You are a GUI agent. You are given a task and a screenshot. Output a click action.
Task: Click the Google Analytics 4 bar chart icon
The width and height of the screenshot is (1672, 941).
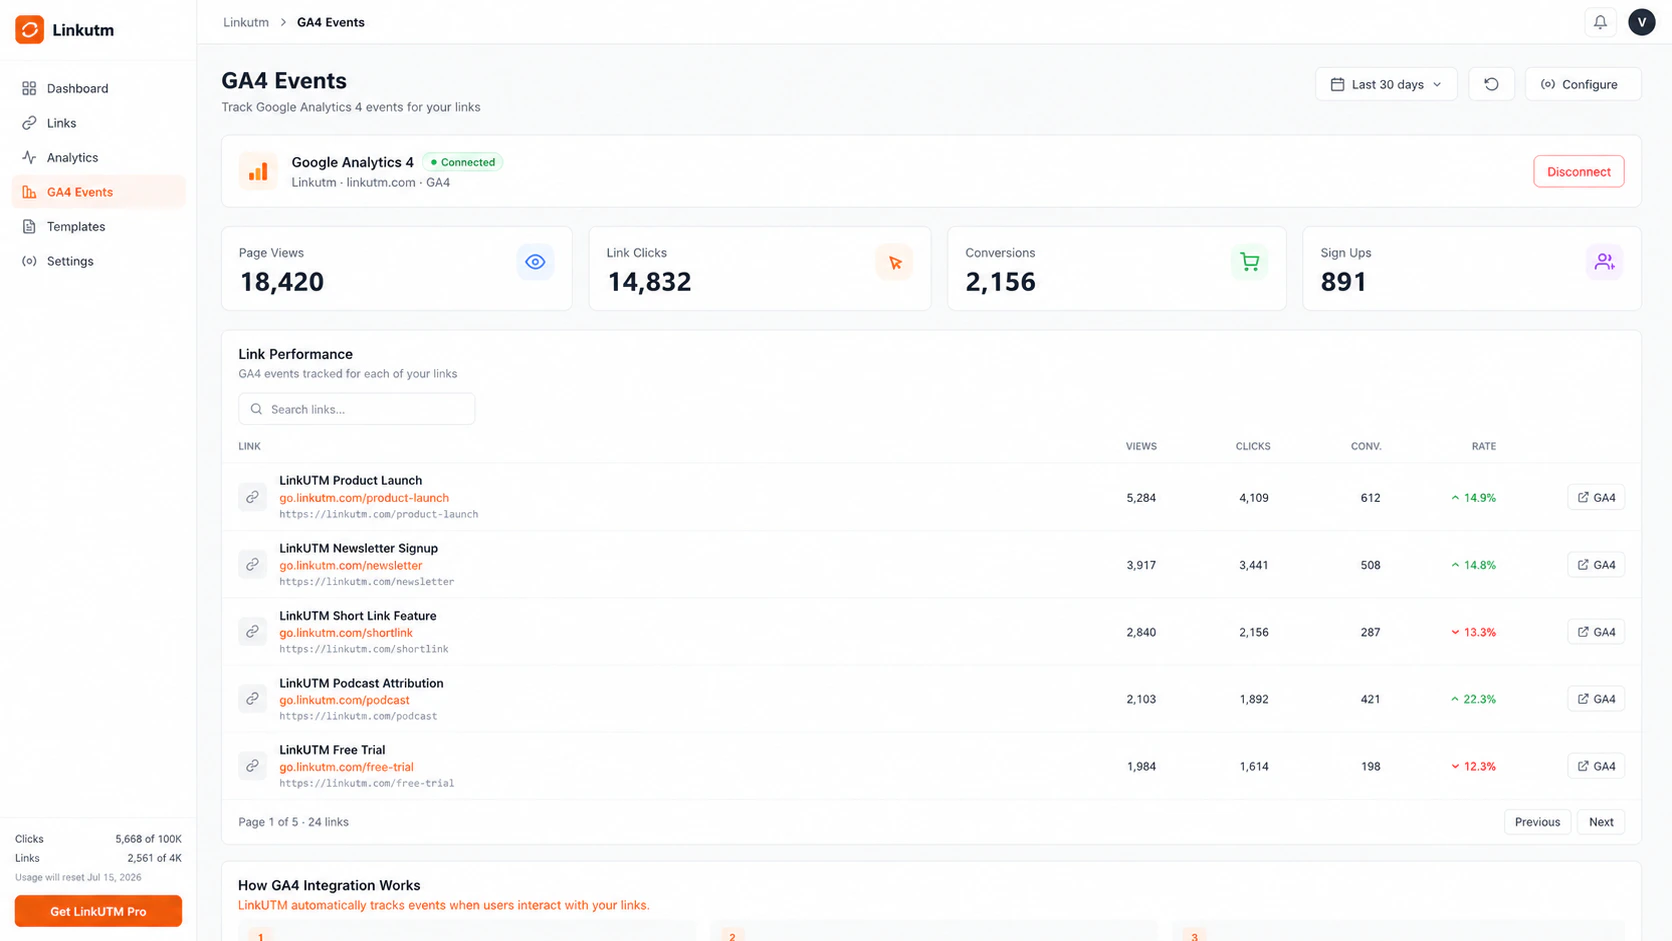(x=258, y=171)
